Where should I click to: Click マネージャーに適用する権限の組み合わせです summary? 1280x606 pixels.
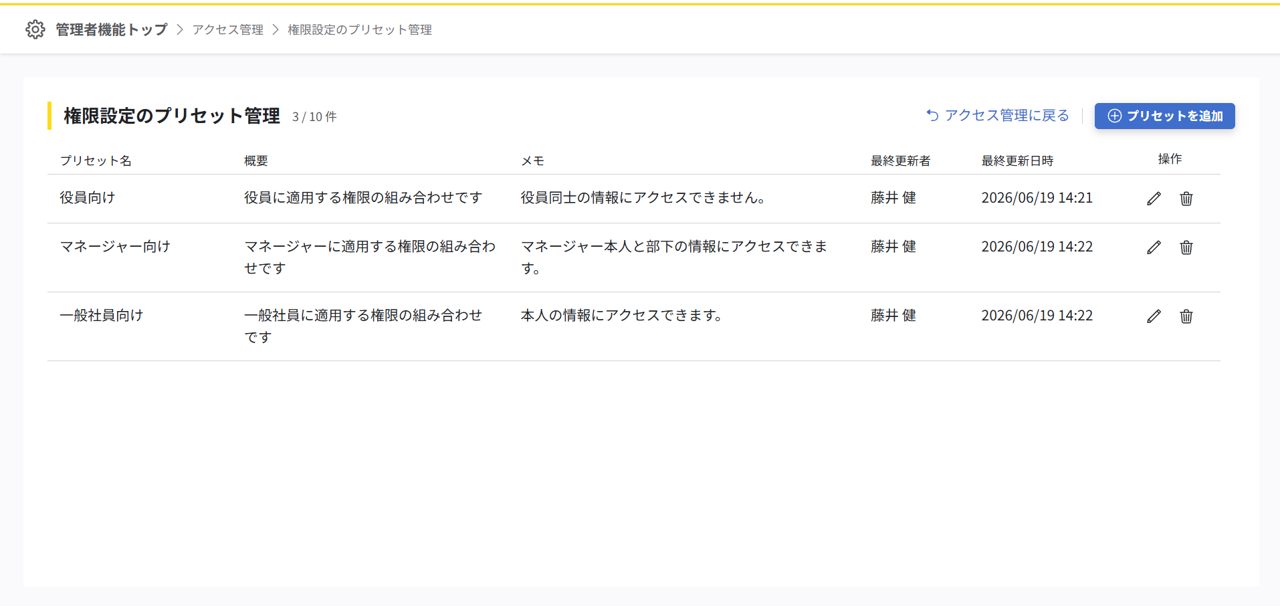[370, 257]
